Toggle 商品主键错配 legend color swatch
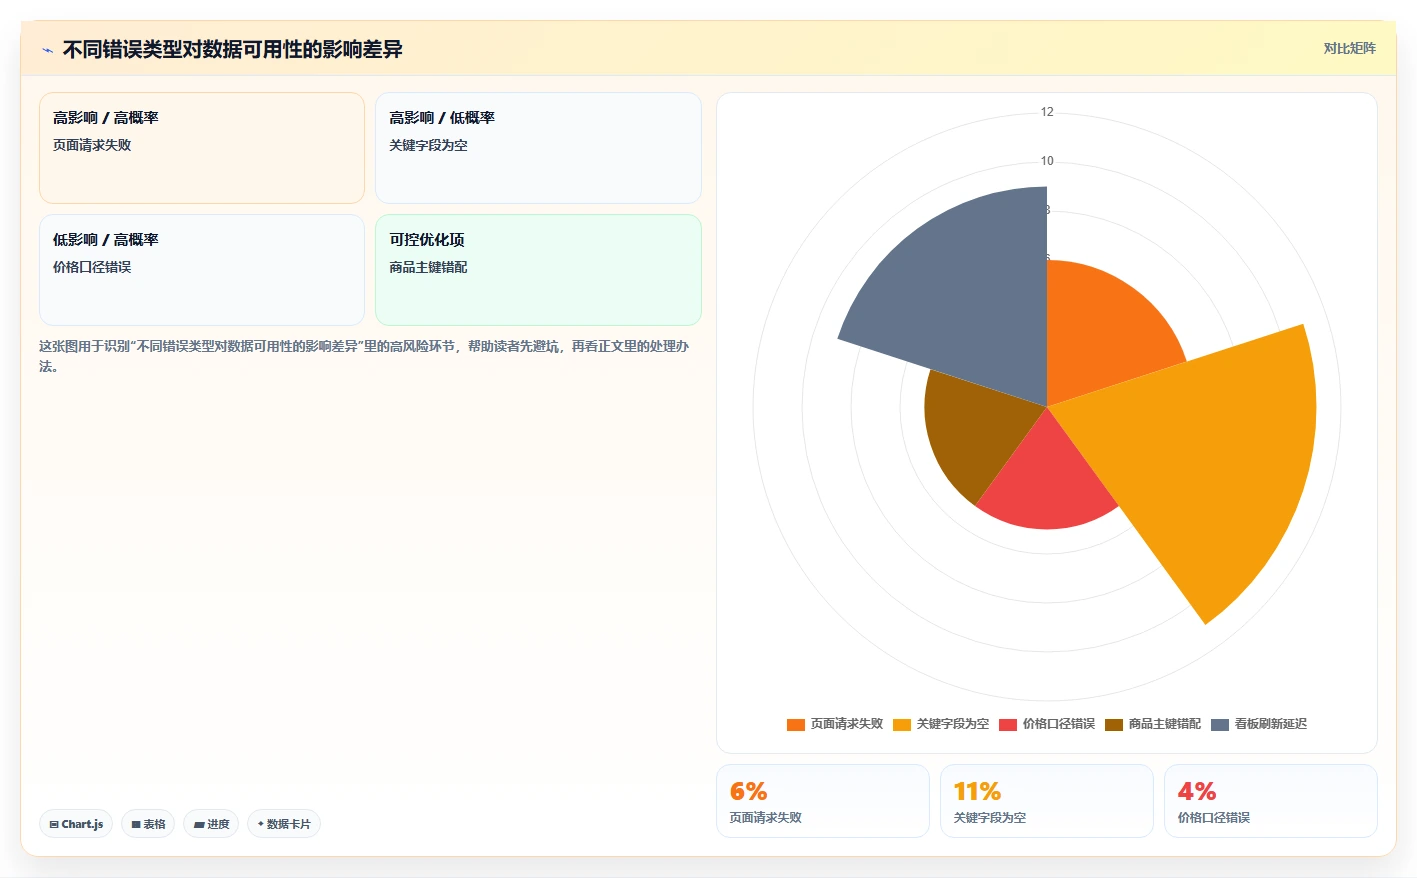This screenshot has width=1417, height=878. coord(1114,724)
